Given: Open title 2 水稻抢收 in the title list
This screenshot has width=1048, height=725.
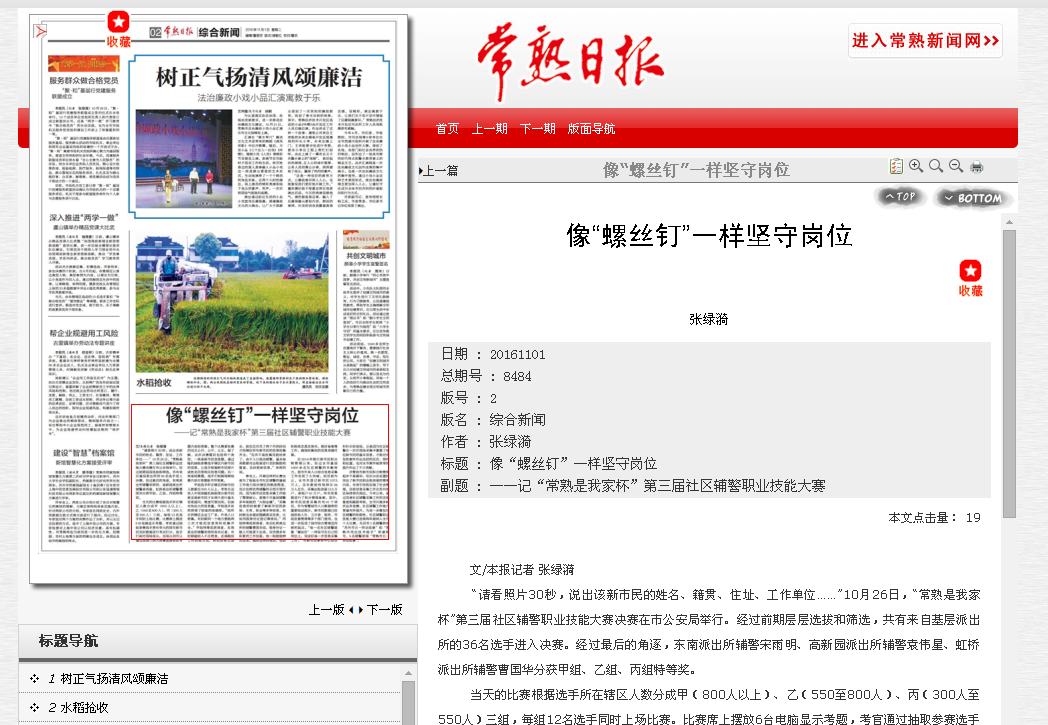Looking at the screenshot, I should tap(78, 707).
